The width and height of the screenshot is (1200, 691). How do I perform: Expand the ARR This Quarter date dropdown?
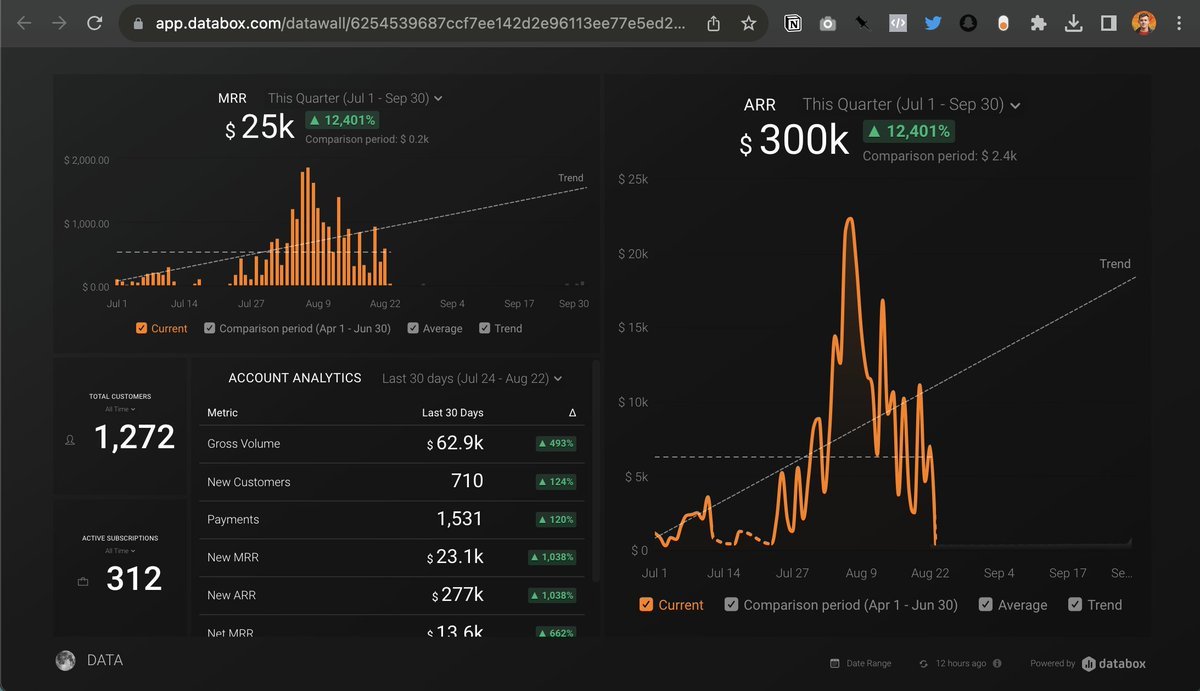click(911, 105)
